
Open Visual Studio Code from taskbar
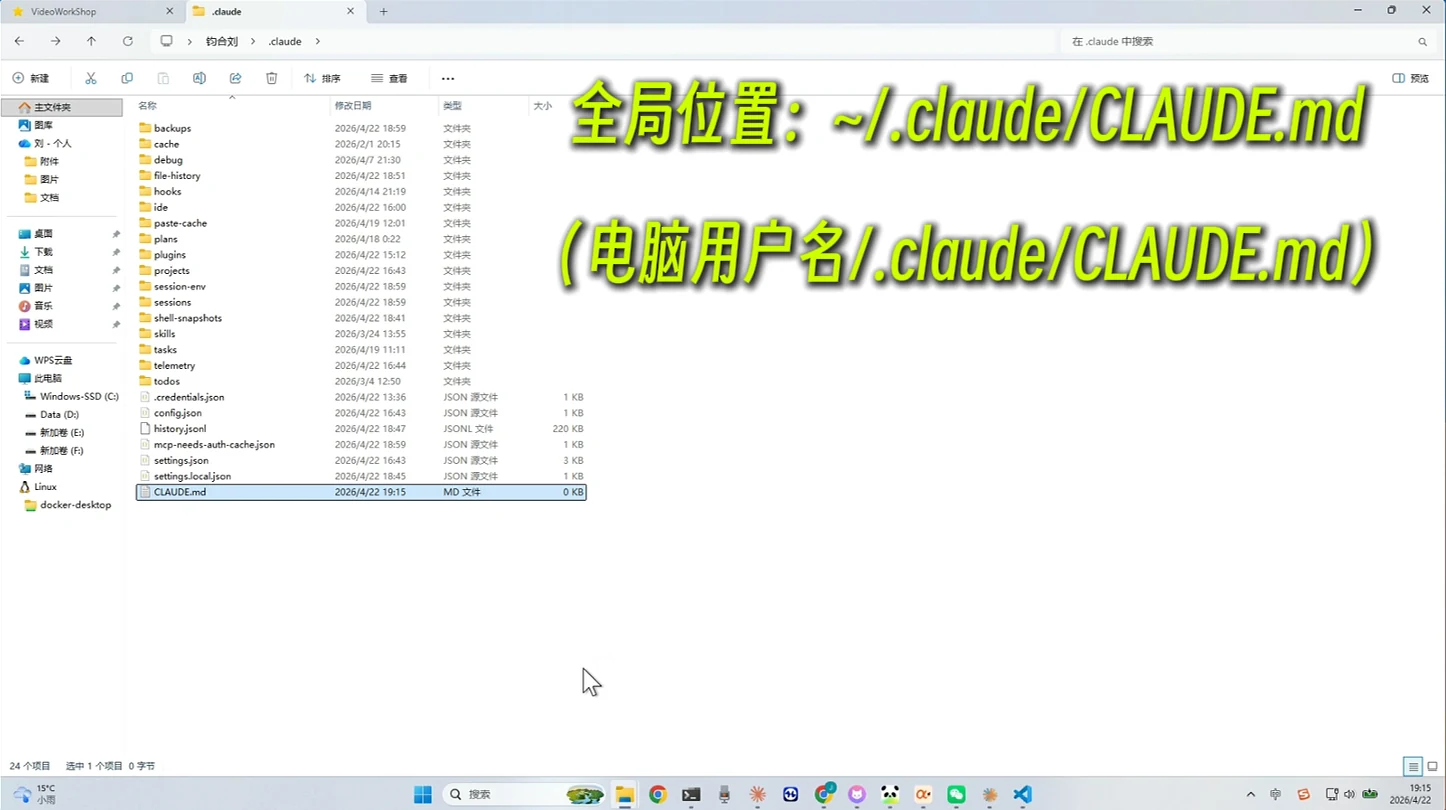coord(1022,794)
